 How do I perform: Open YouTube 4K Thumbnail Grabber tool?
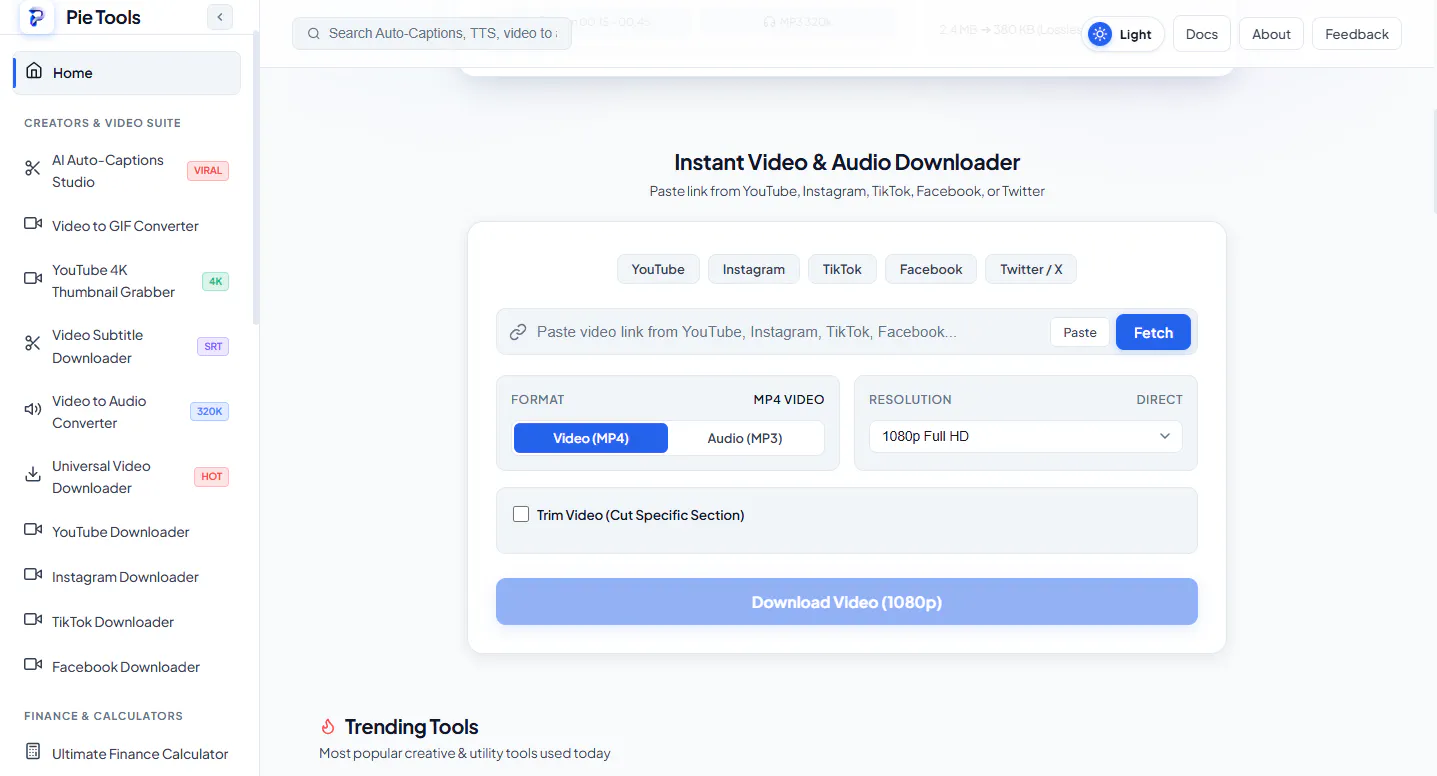(x=127, y=281)
